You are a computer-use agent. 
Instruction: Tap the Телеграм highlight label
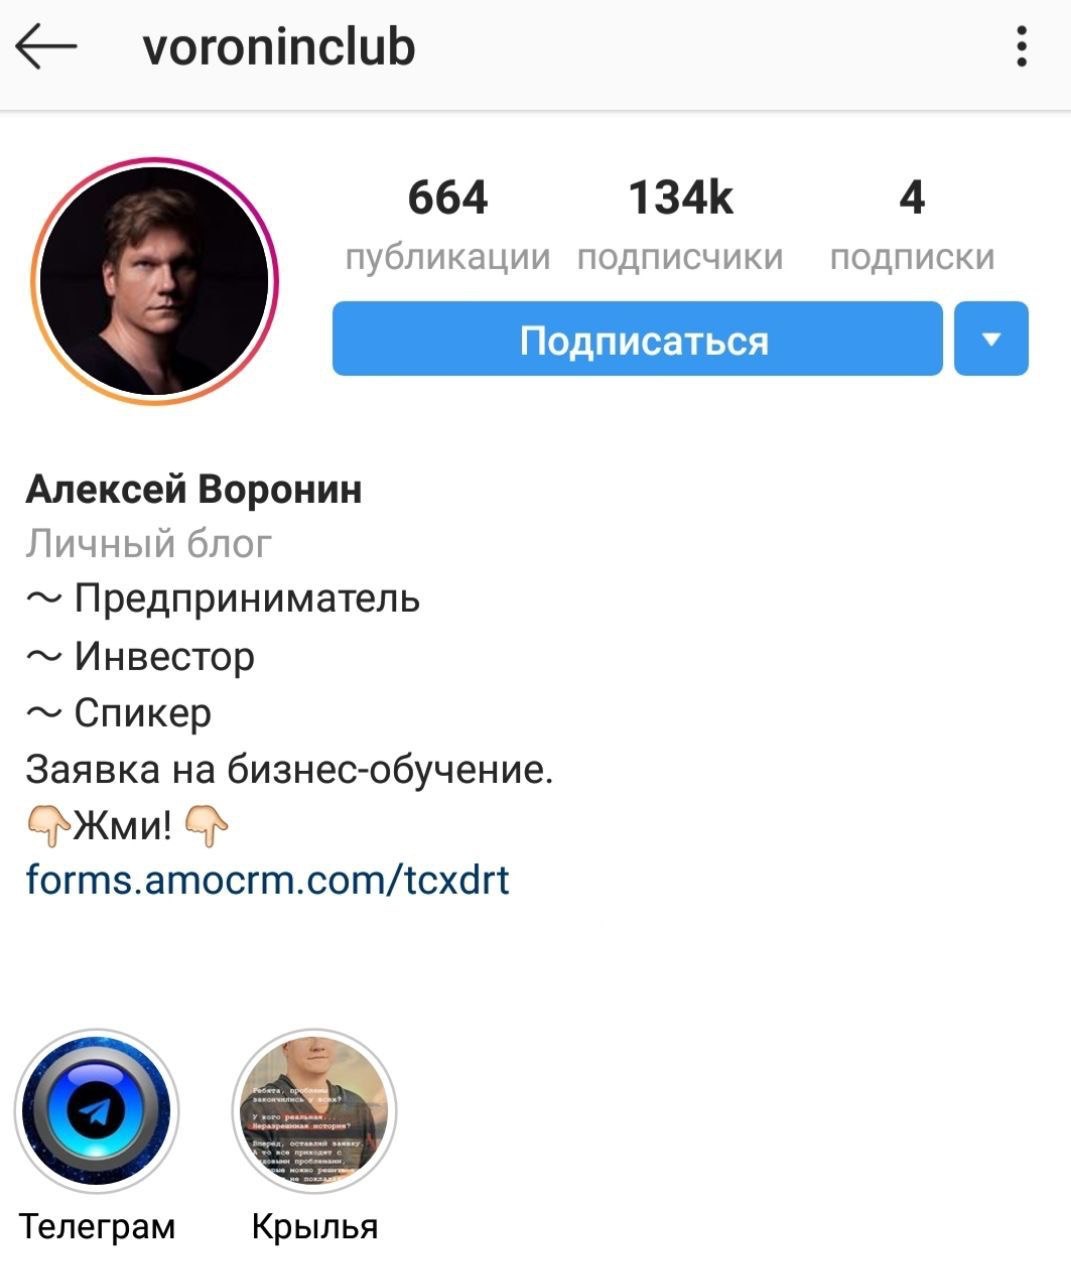click(x=97, y=1226)
